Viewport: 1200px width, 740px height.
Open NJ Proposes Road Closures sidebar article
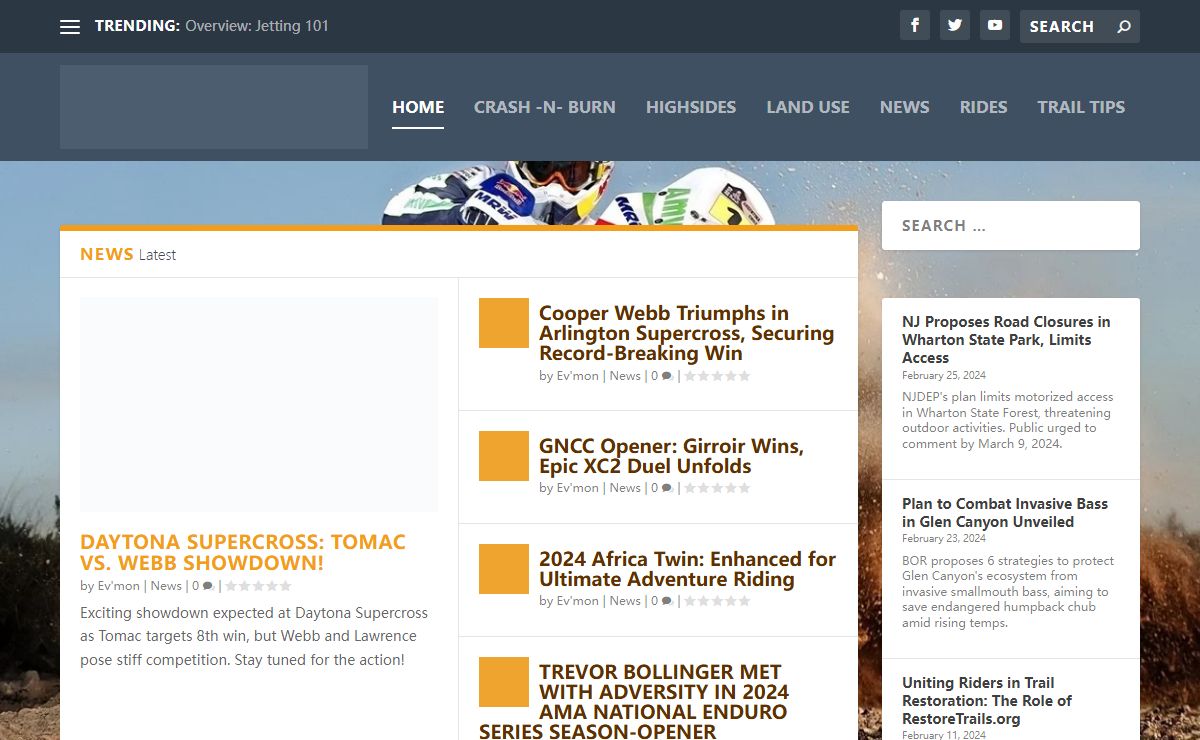tap(1006, 340)
